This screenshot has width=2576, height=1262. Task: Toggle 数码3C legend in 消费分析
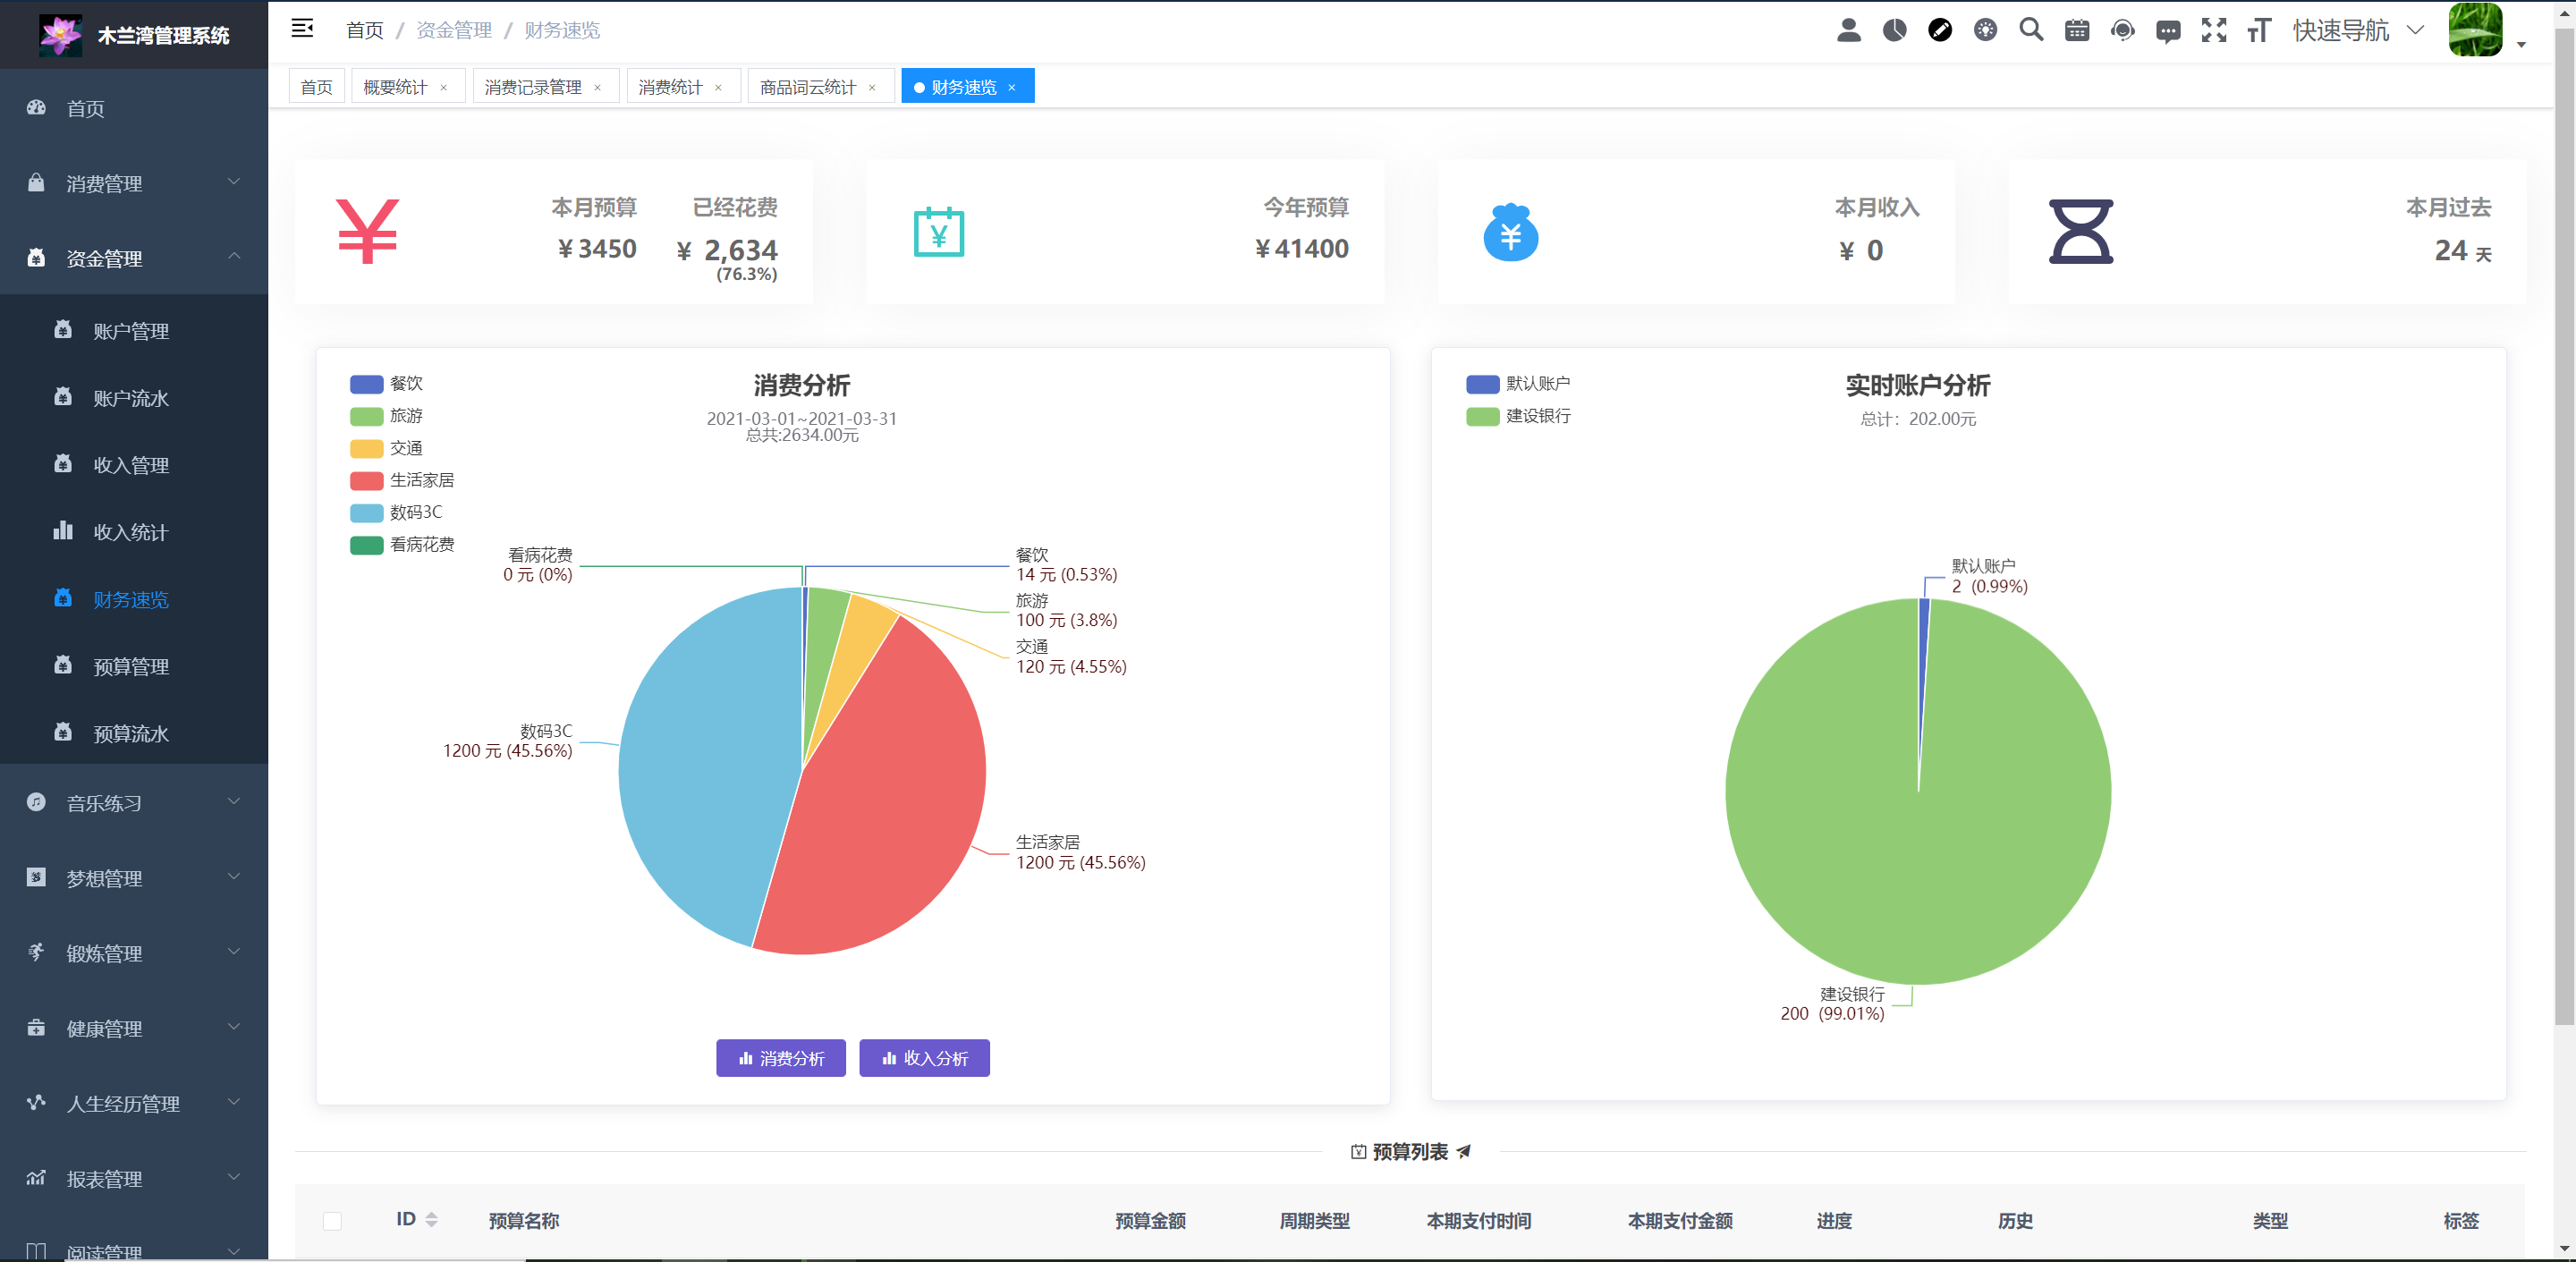point(396,512)
